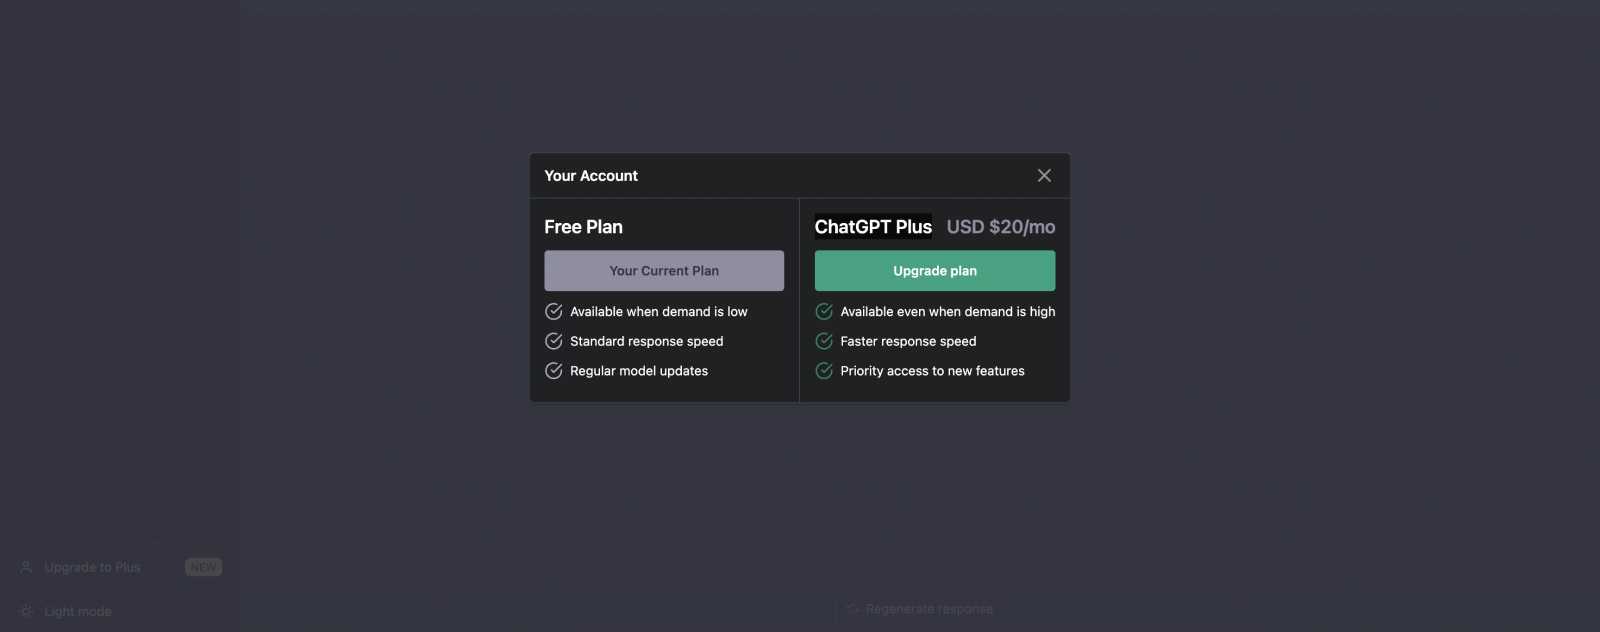The height and width of the screenshot is (632, 1600).
Task: Click checkmark icon beside Available when demand is low
Action: 554,312
